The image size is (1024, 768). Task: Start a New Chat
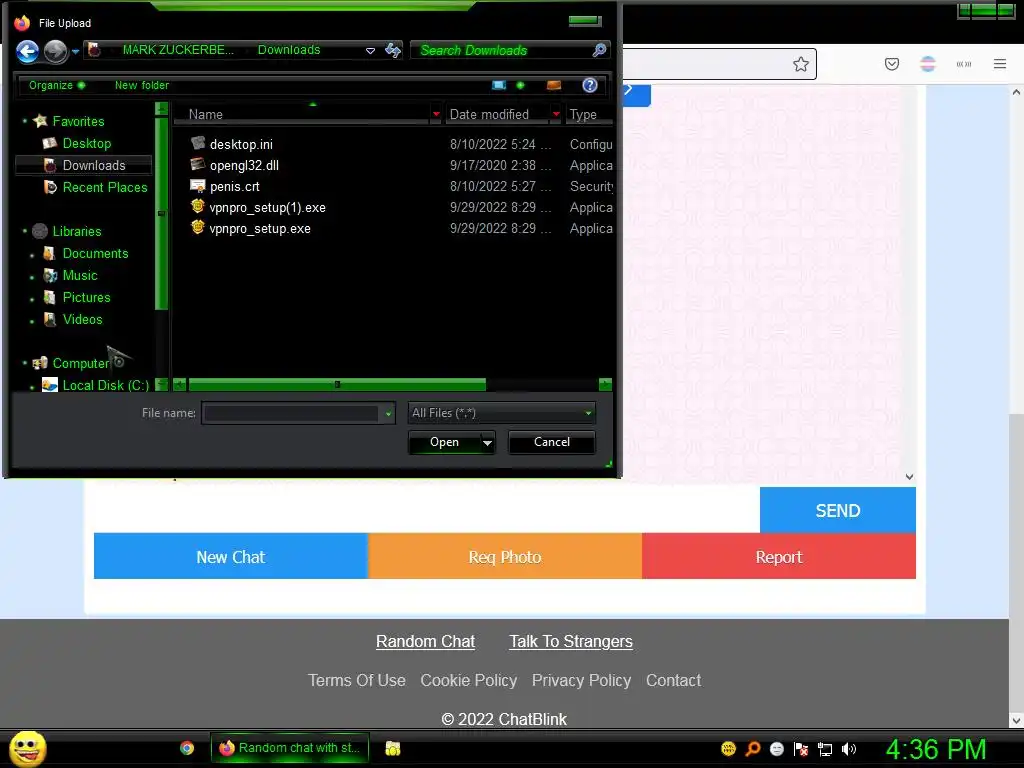pyautogui.click(x=231, y=556)
